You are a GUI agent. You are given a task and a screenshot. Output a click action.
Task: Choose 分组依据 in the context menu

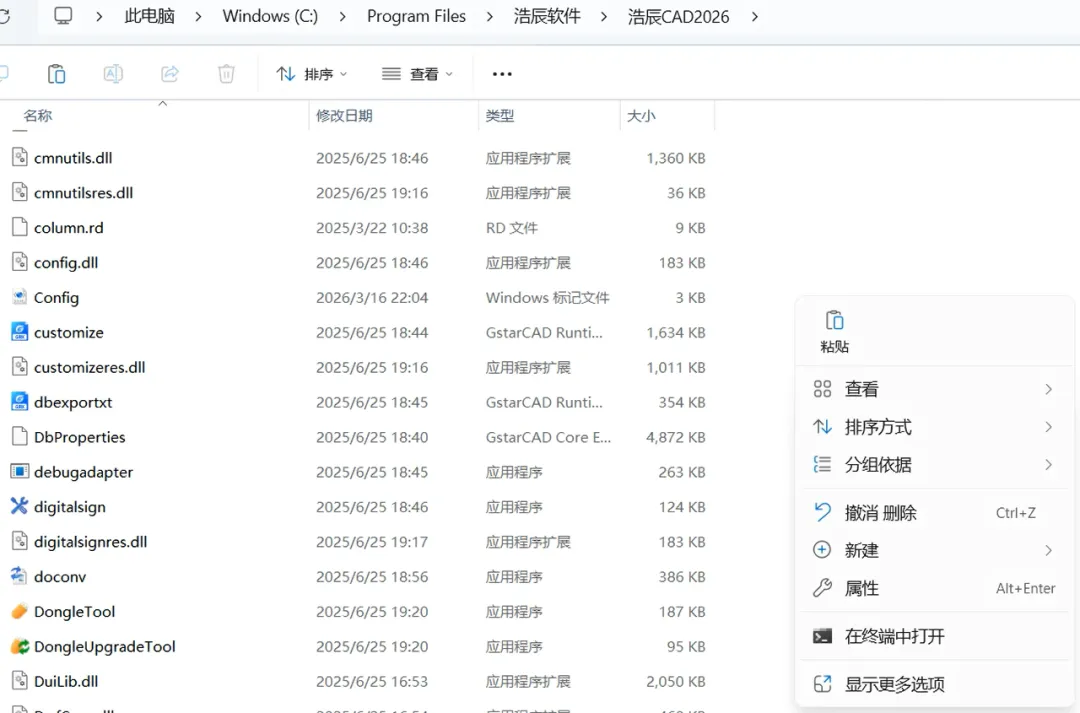coord(934,464)
